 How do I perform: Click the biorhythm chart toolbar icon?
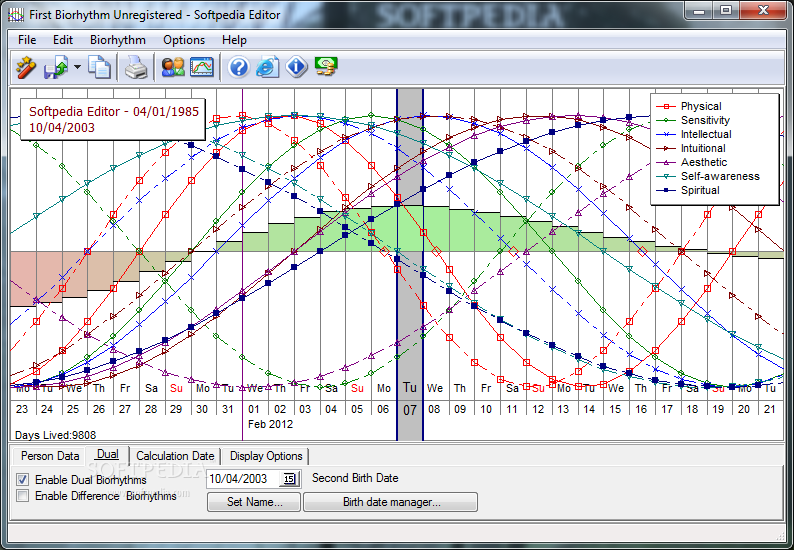(x=202, y=67)
